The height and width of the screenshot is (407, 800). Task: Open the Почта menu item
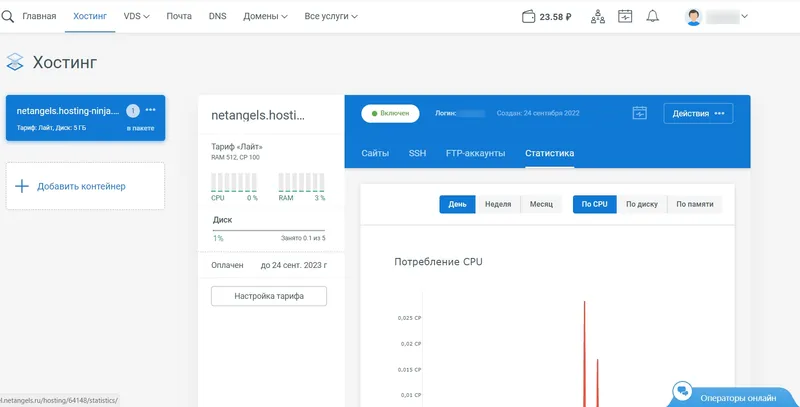(179, 16)
